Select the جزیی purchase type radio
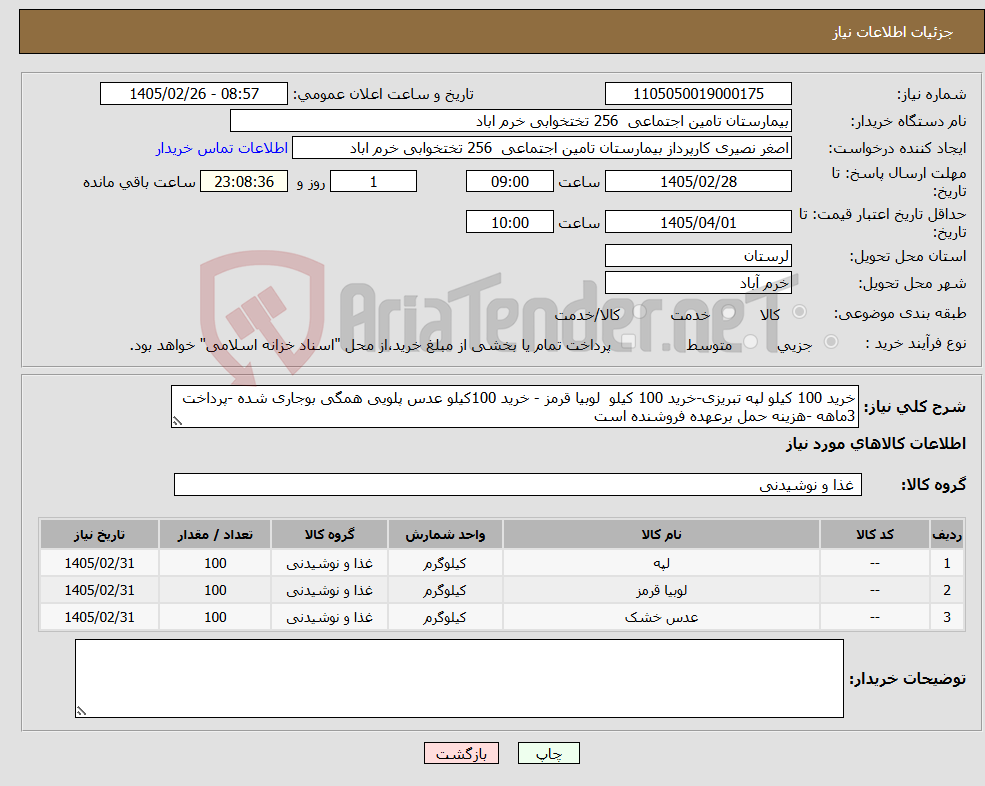Viewport: 985px width, 786px height. click(x=830, y=341)
